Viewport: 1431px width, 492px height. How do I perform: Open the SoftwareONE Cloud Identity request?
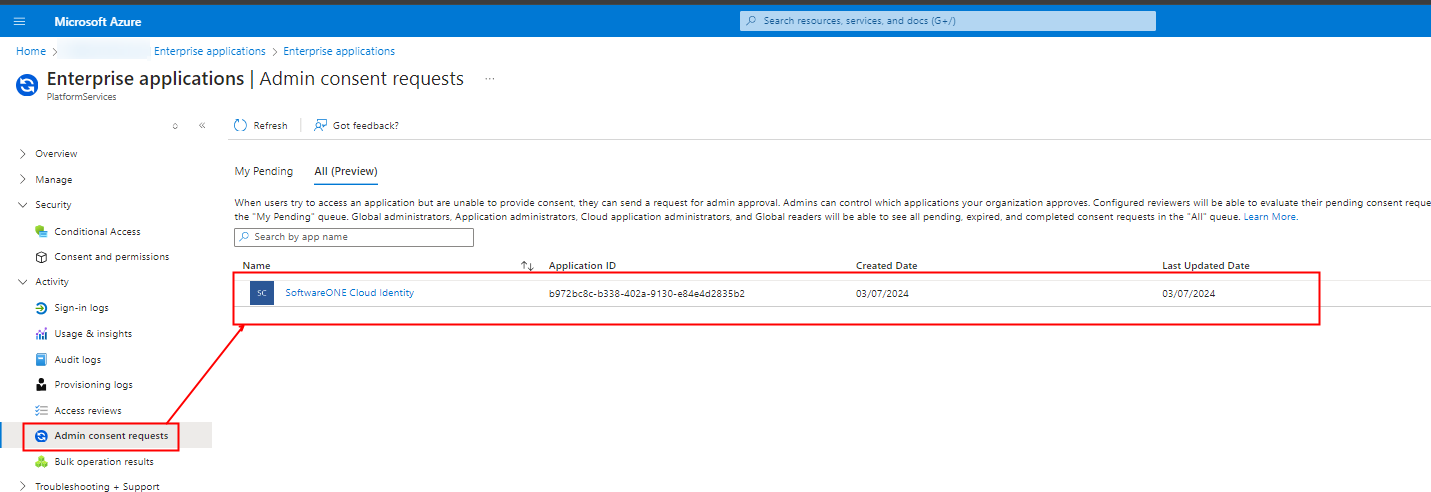click(x=349, y=293)
